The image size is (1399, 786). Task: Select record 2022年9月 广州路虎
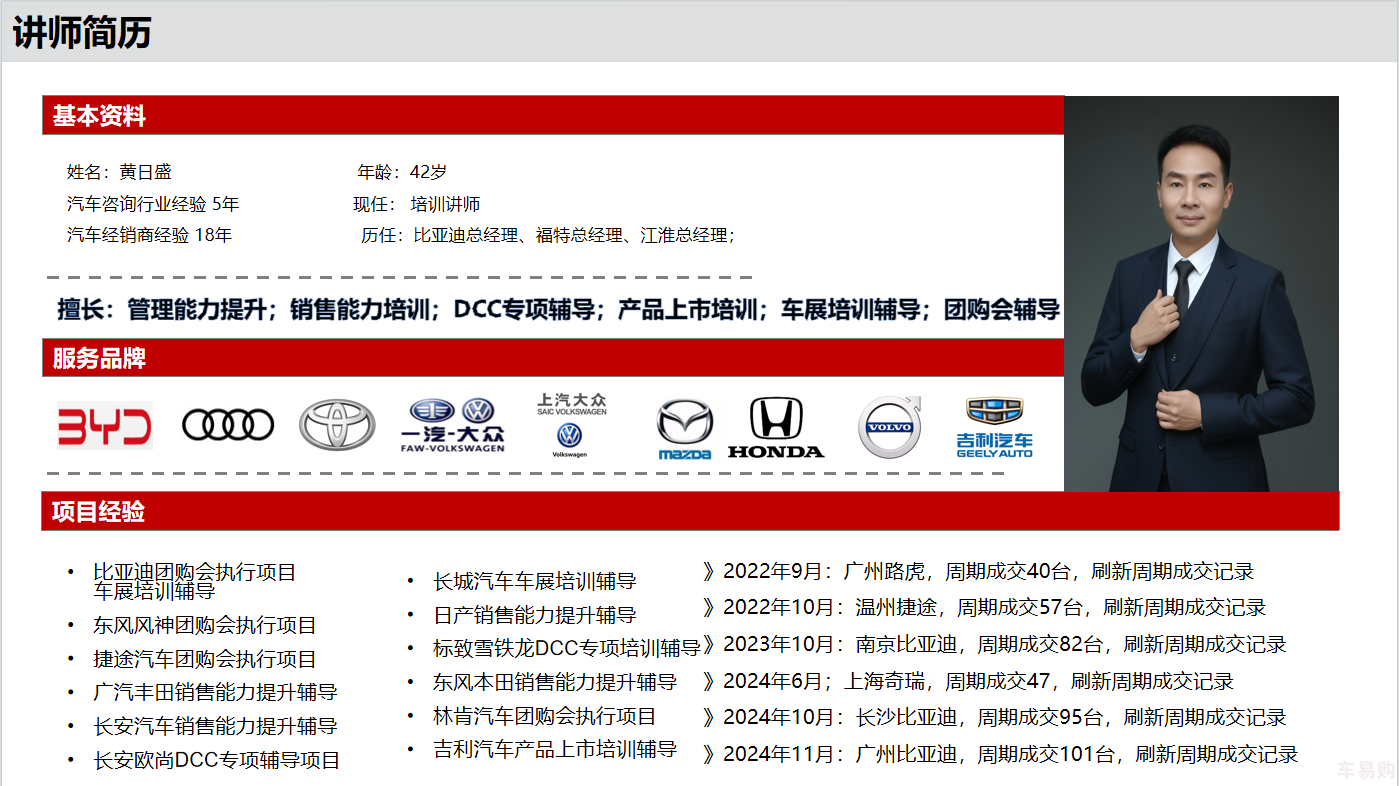tap(978, 571)
